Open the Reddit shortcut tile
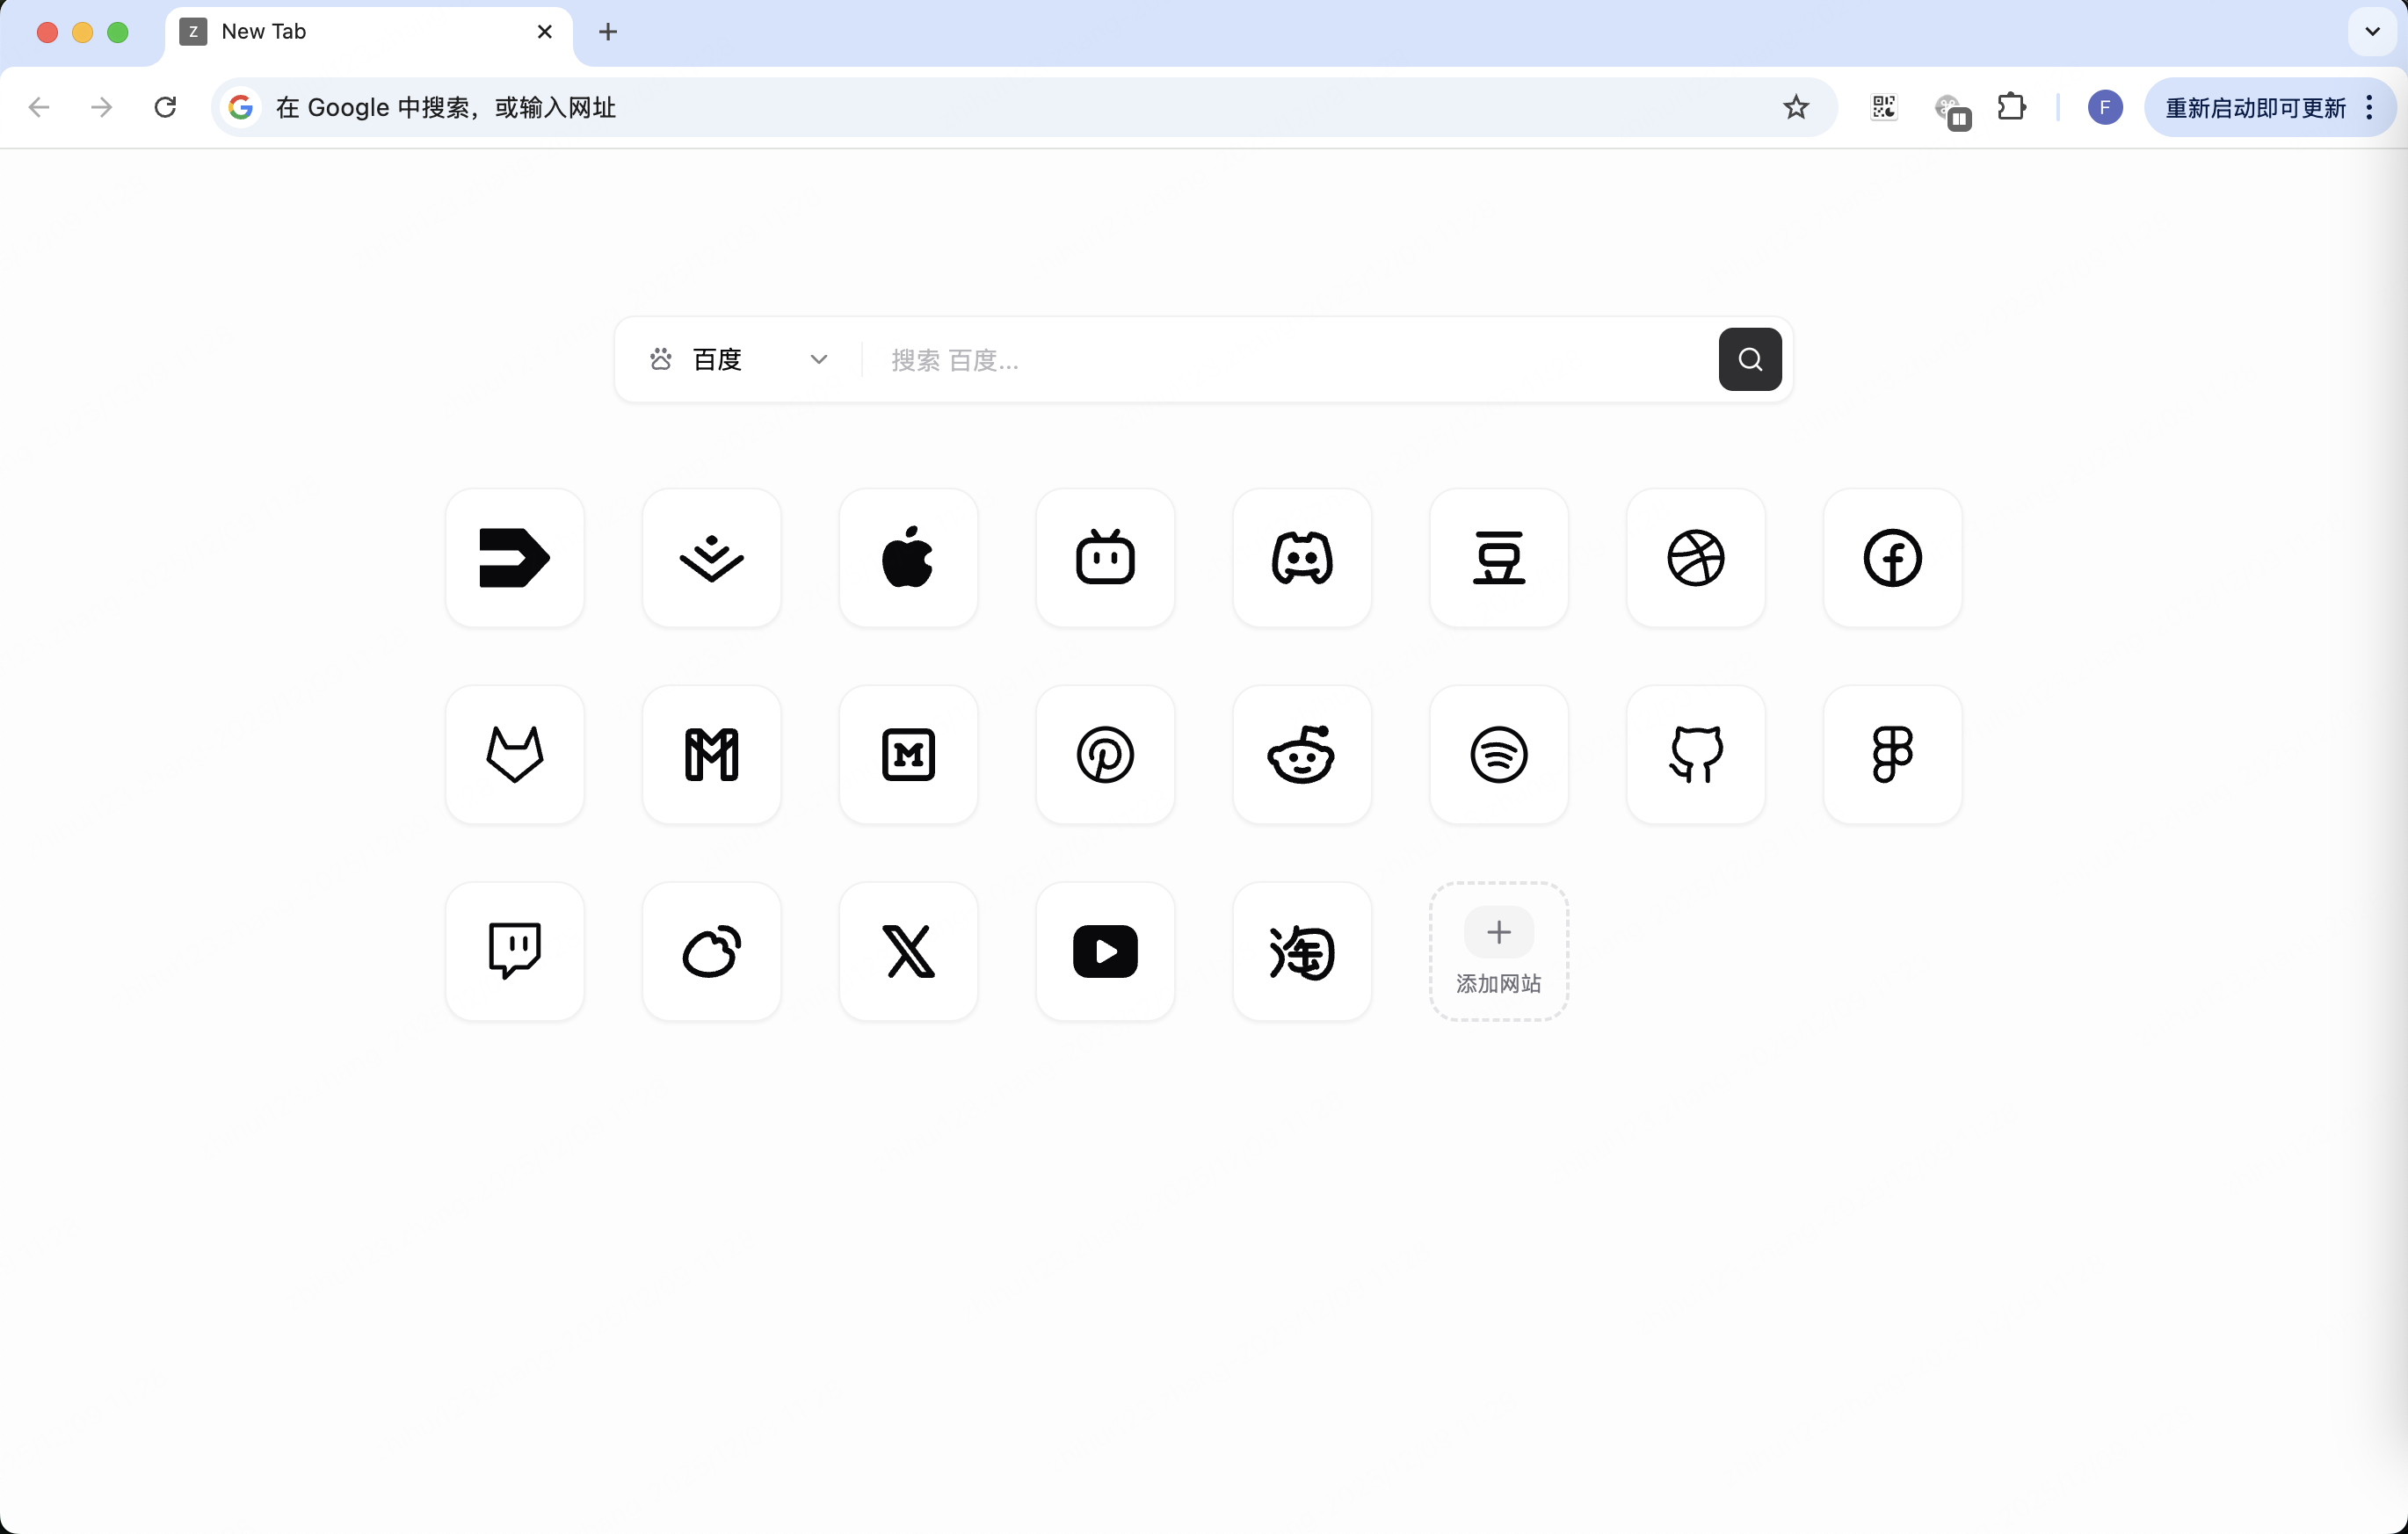 [1301, 754]
